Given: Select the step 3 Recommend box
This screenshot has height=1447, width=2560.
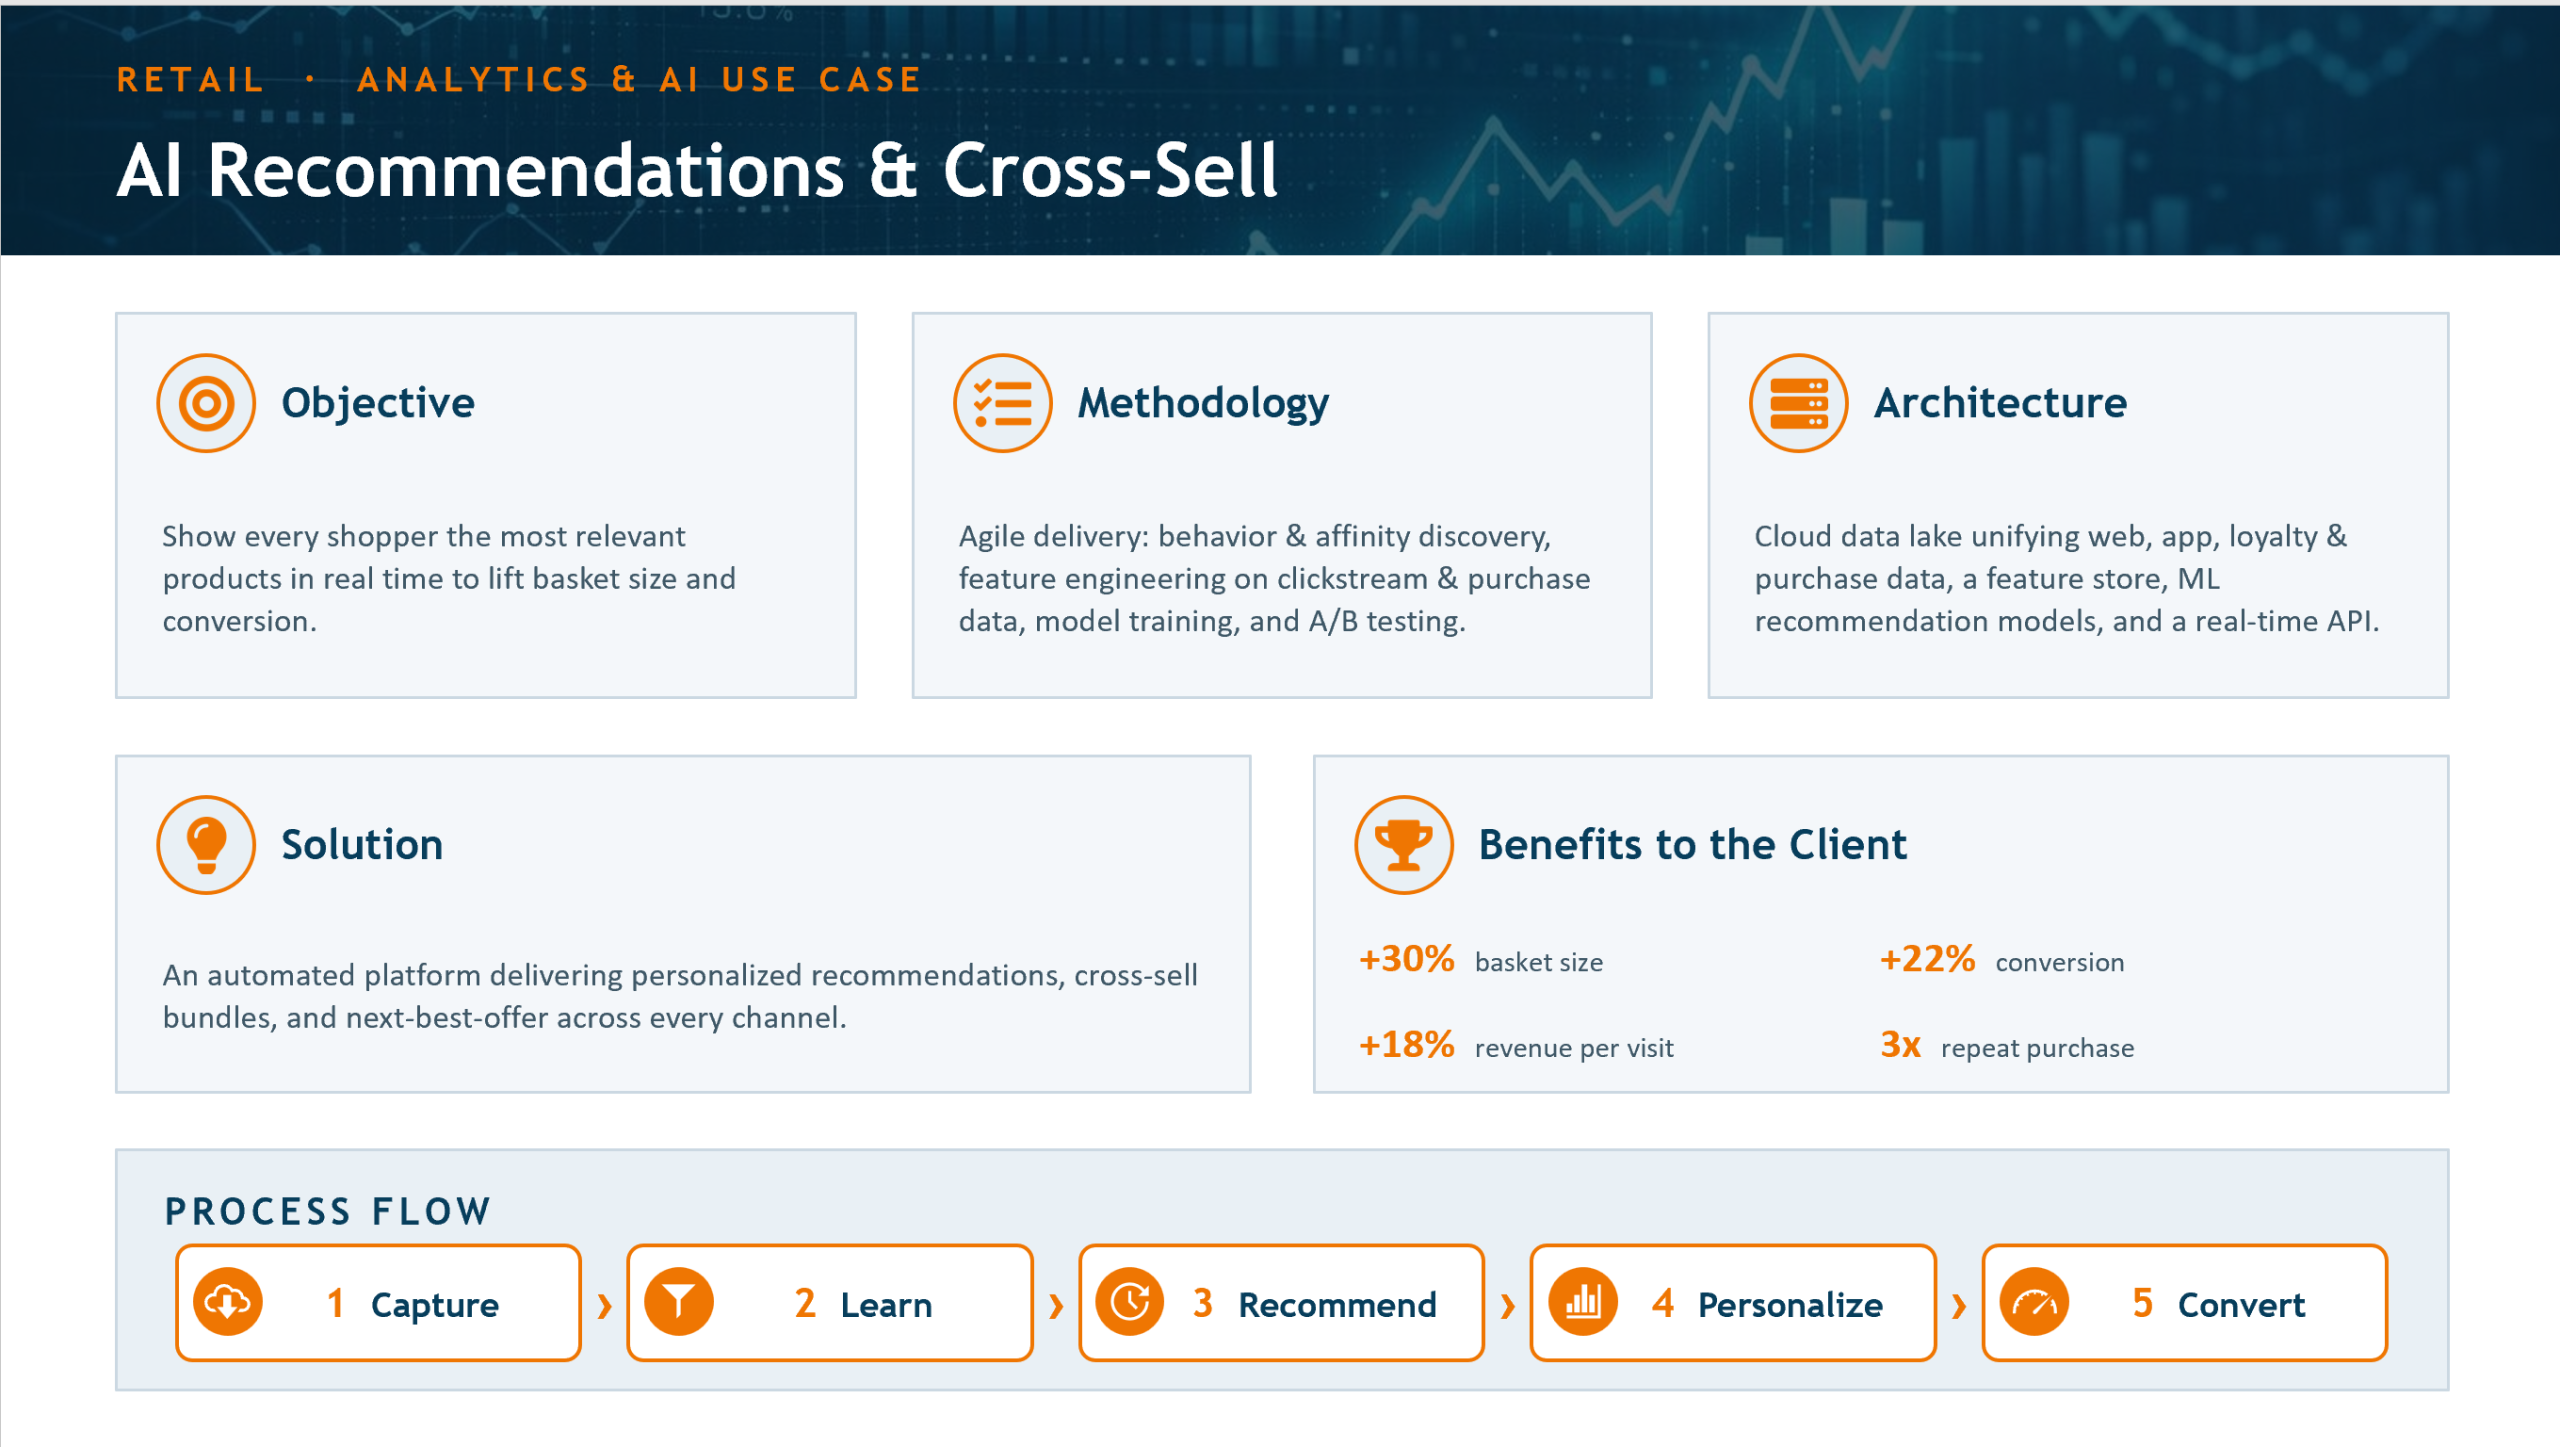Looking at the screenshot, I should [1281, 1302].
